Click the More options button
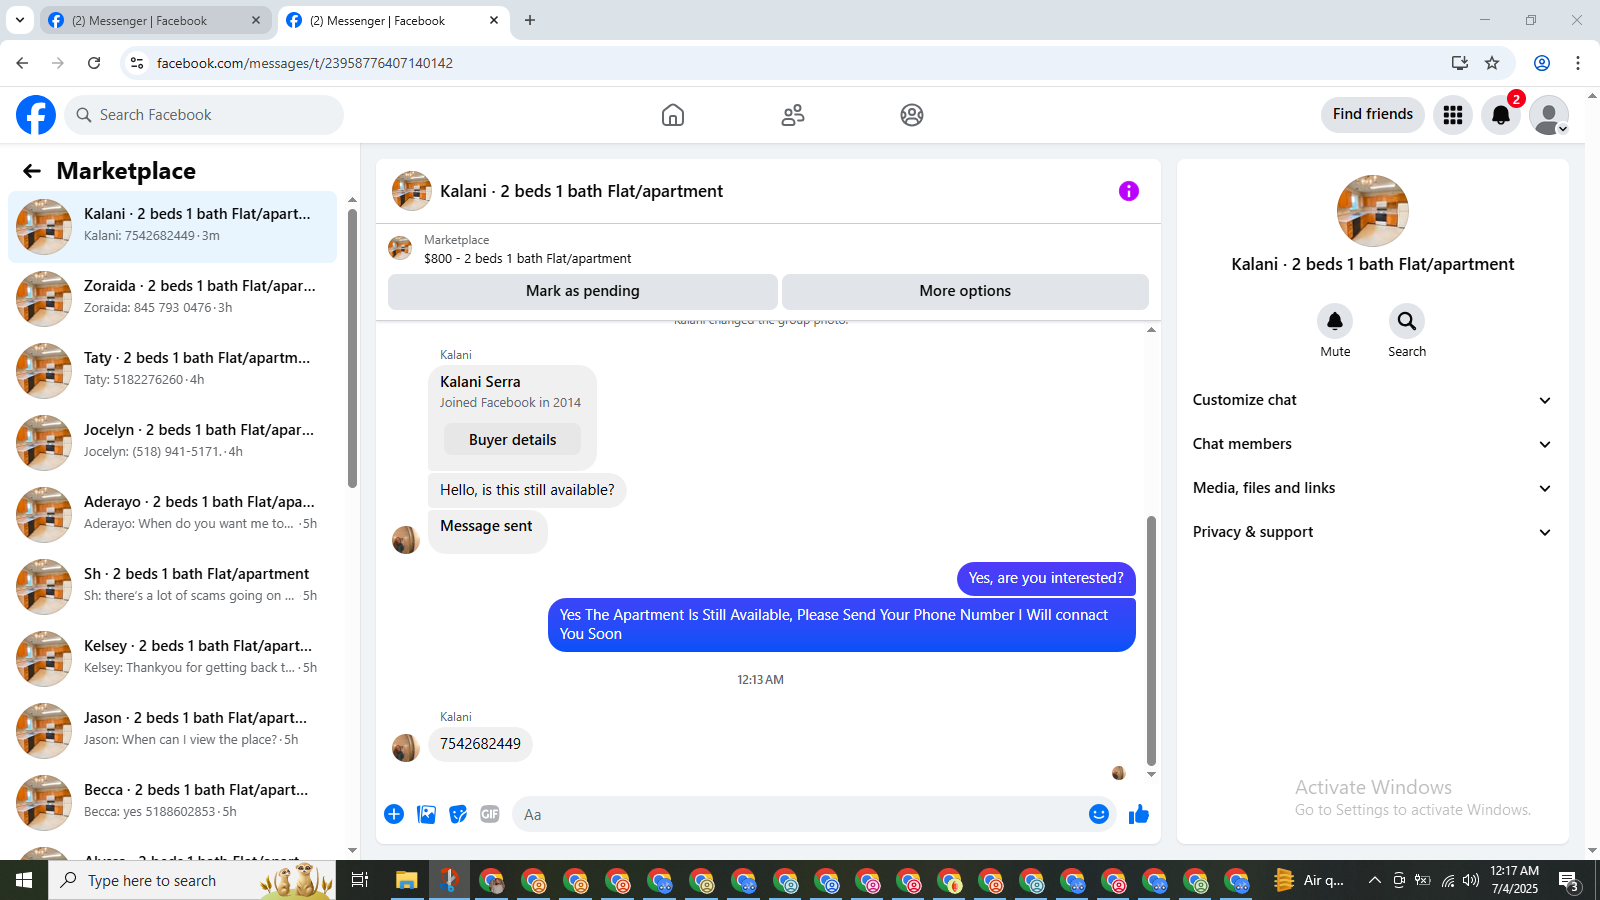Viewport: 1600px width, 900px height. [x=965, y=291]
